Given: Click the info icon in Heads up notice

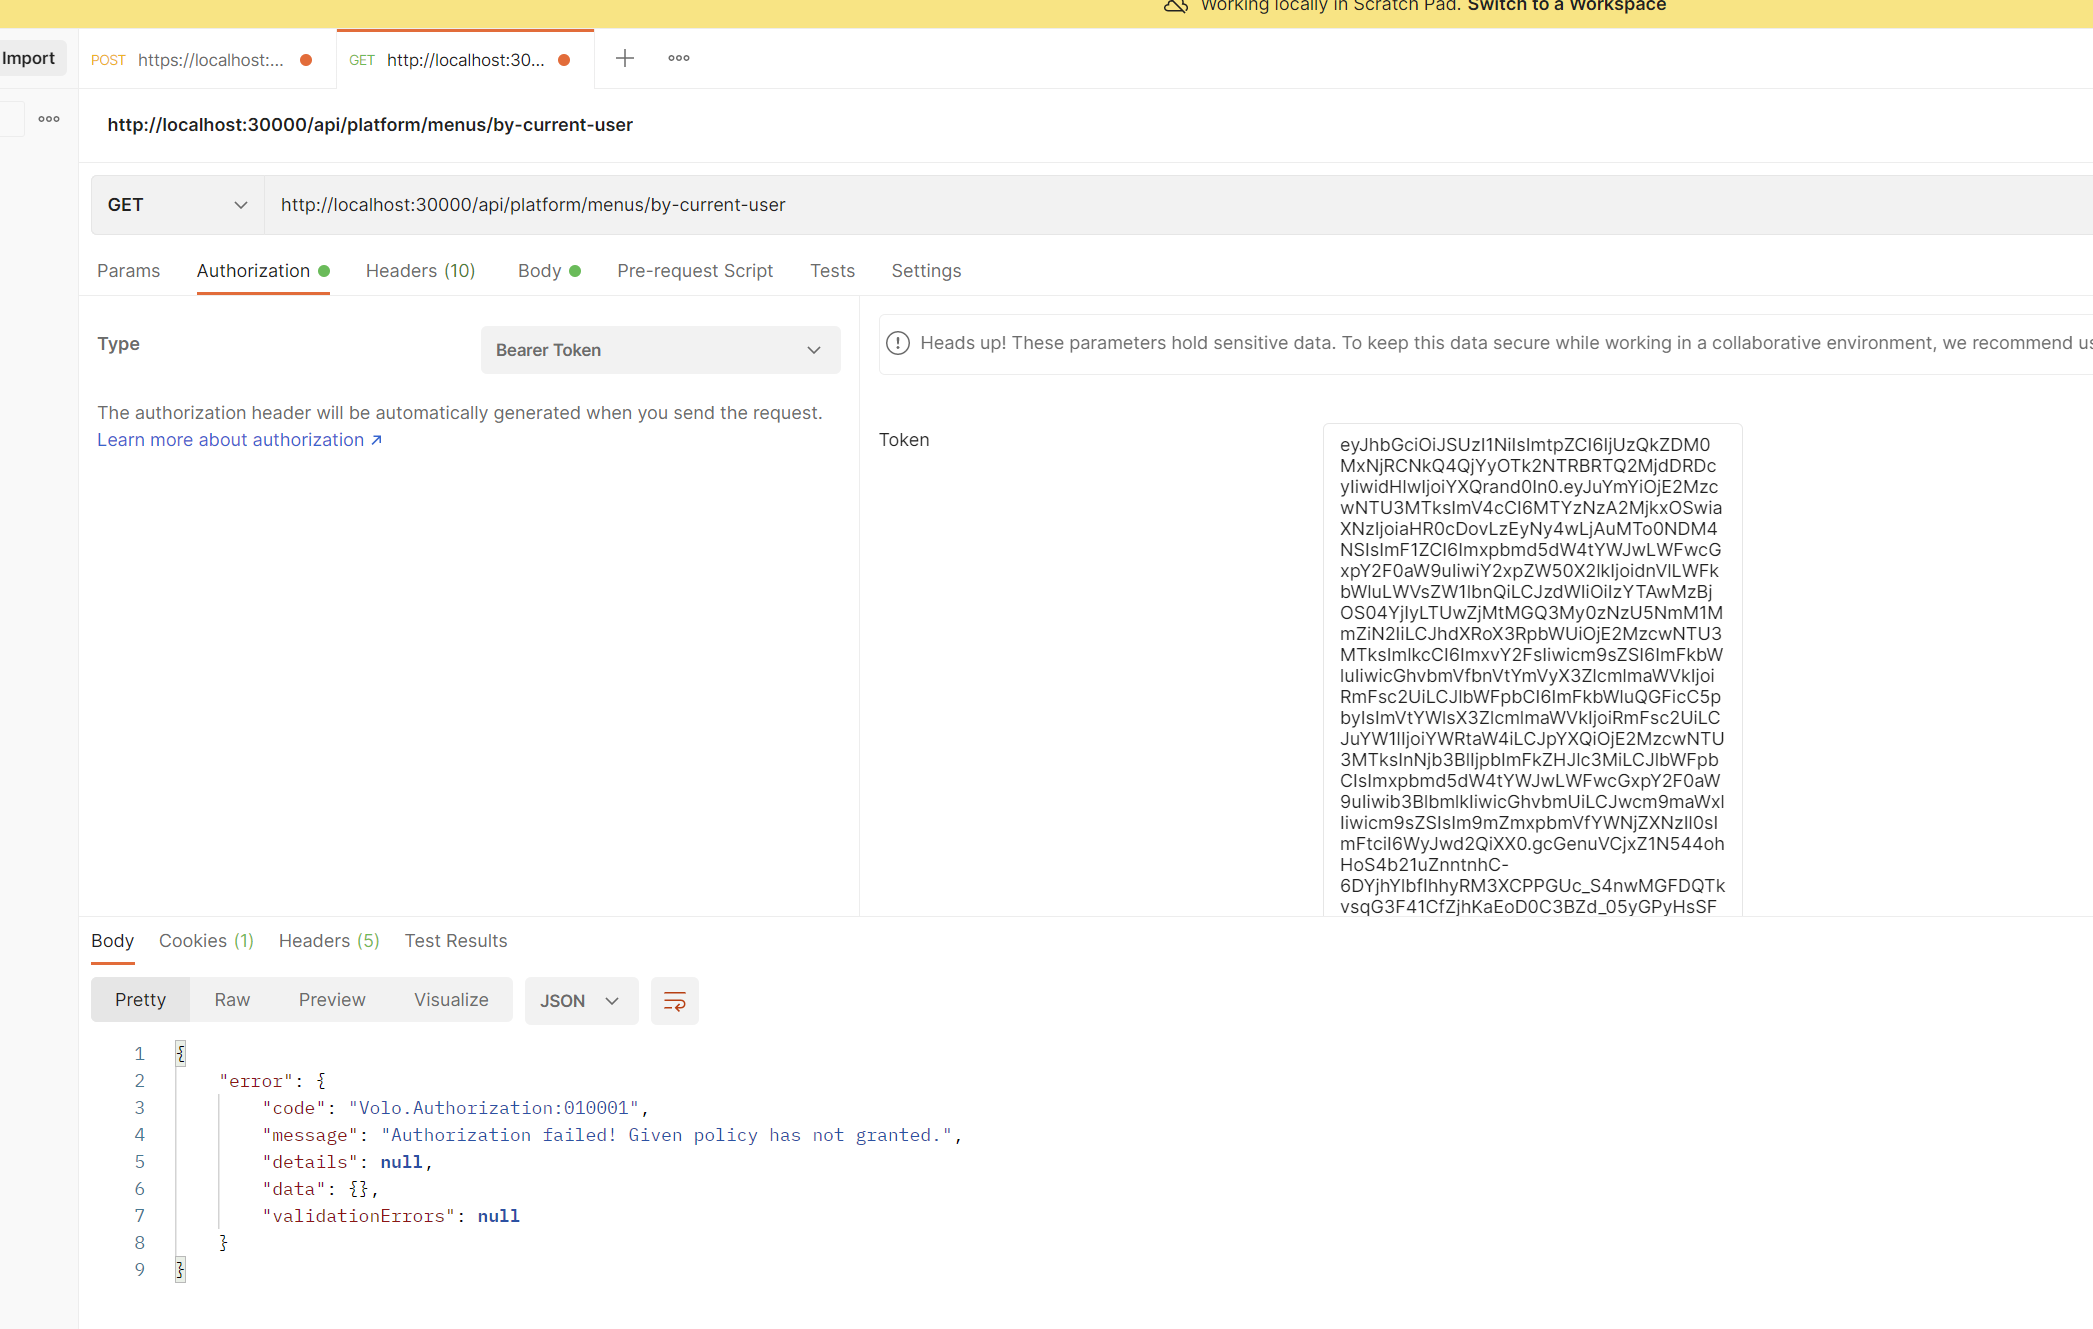Looking at the screenshot, I should pyautogui.click(x=898, y=343).
